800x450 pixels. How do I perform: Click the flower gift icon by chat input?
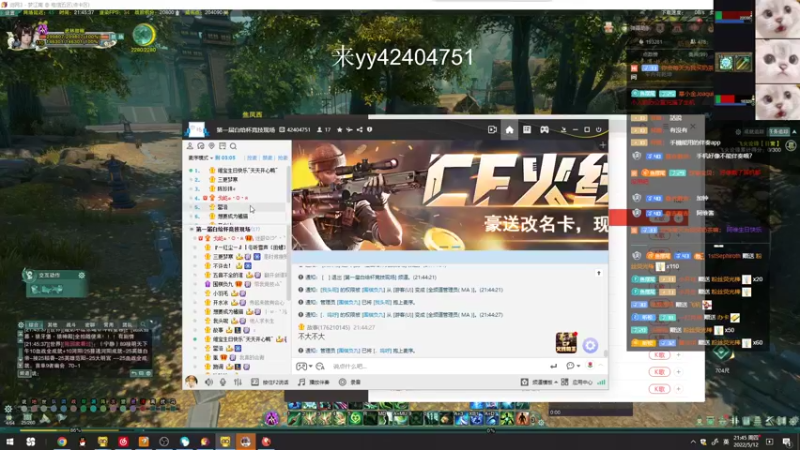(590, 365)
